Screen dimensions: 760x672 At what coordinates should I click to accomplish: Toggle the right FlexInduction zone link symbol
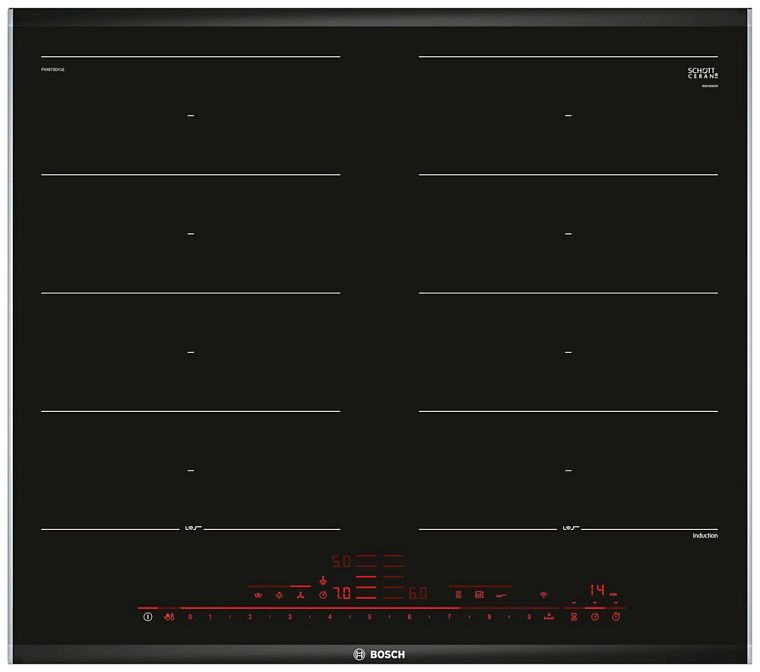tap(568, 528)
